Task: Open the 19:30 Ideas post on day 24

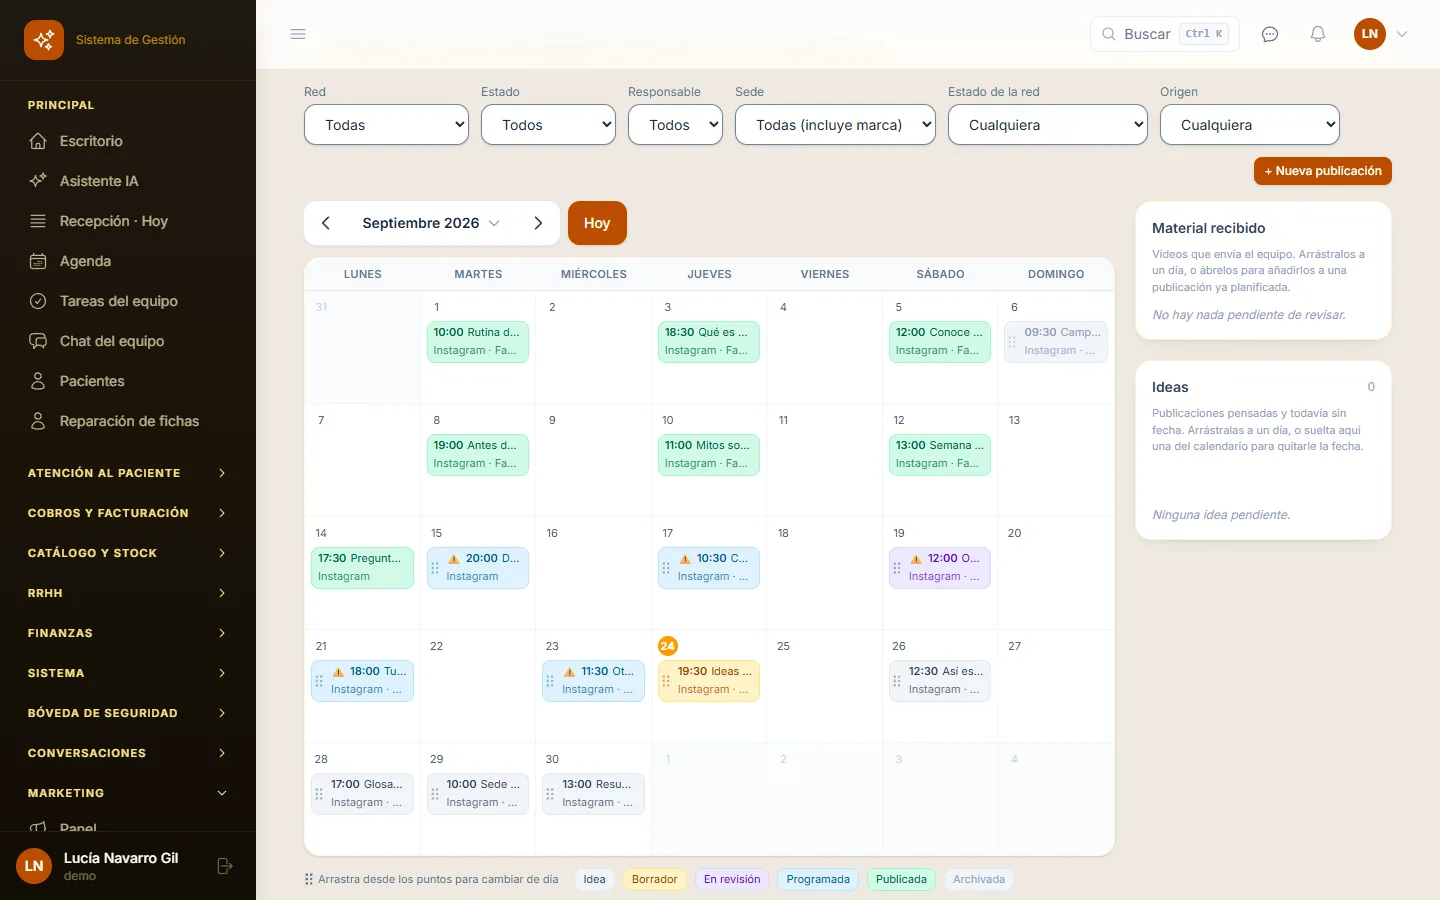Action: [709, 681]
